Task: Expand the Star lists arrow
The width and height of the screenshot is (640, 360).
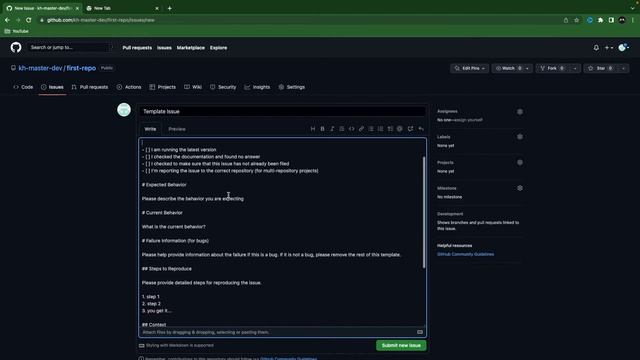Action: click(x=623, y=69)
